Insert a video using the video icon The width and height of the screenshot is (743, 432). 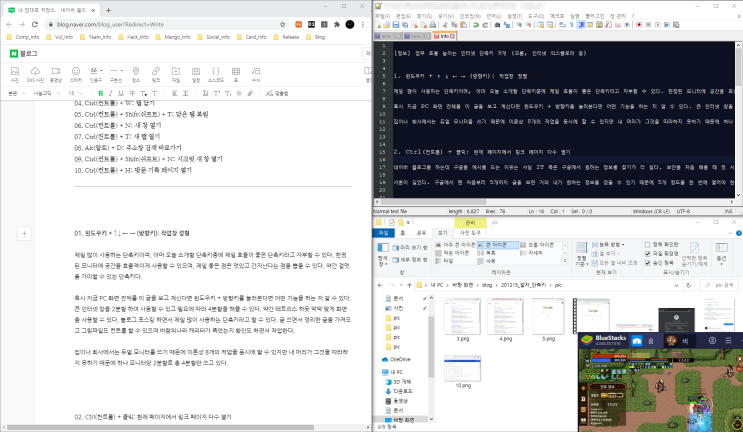coord(56,72)
